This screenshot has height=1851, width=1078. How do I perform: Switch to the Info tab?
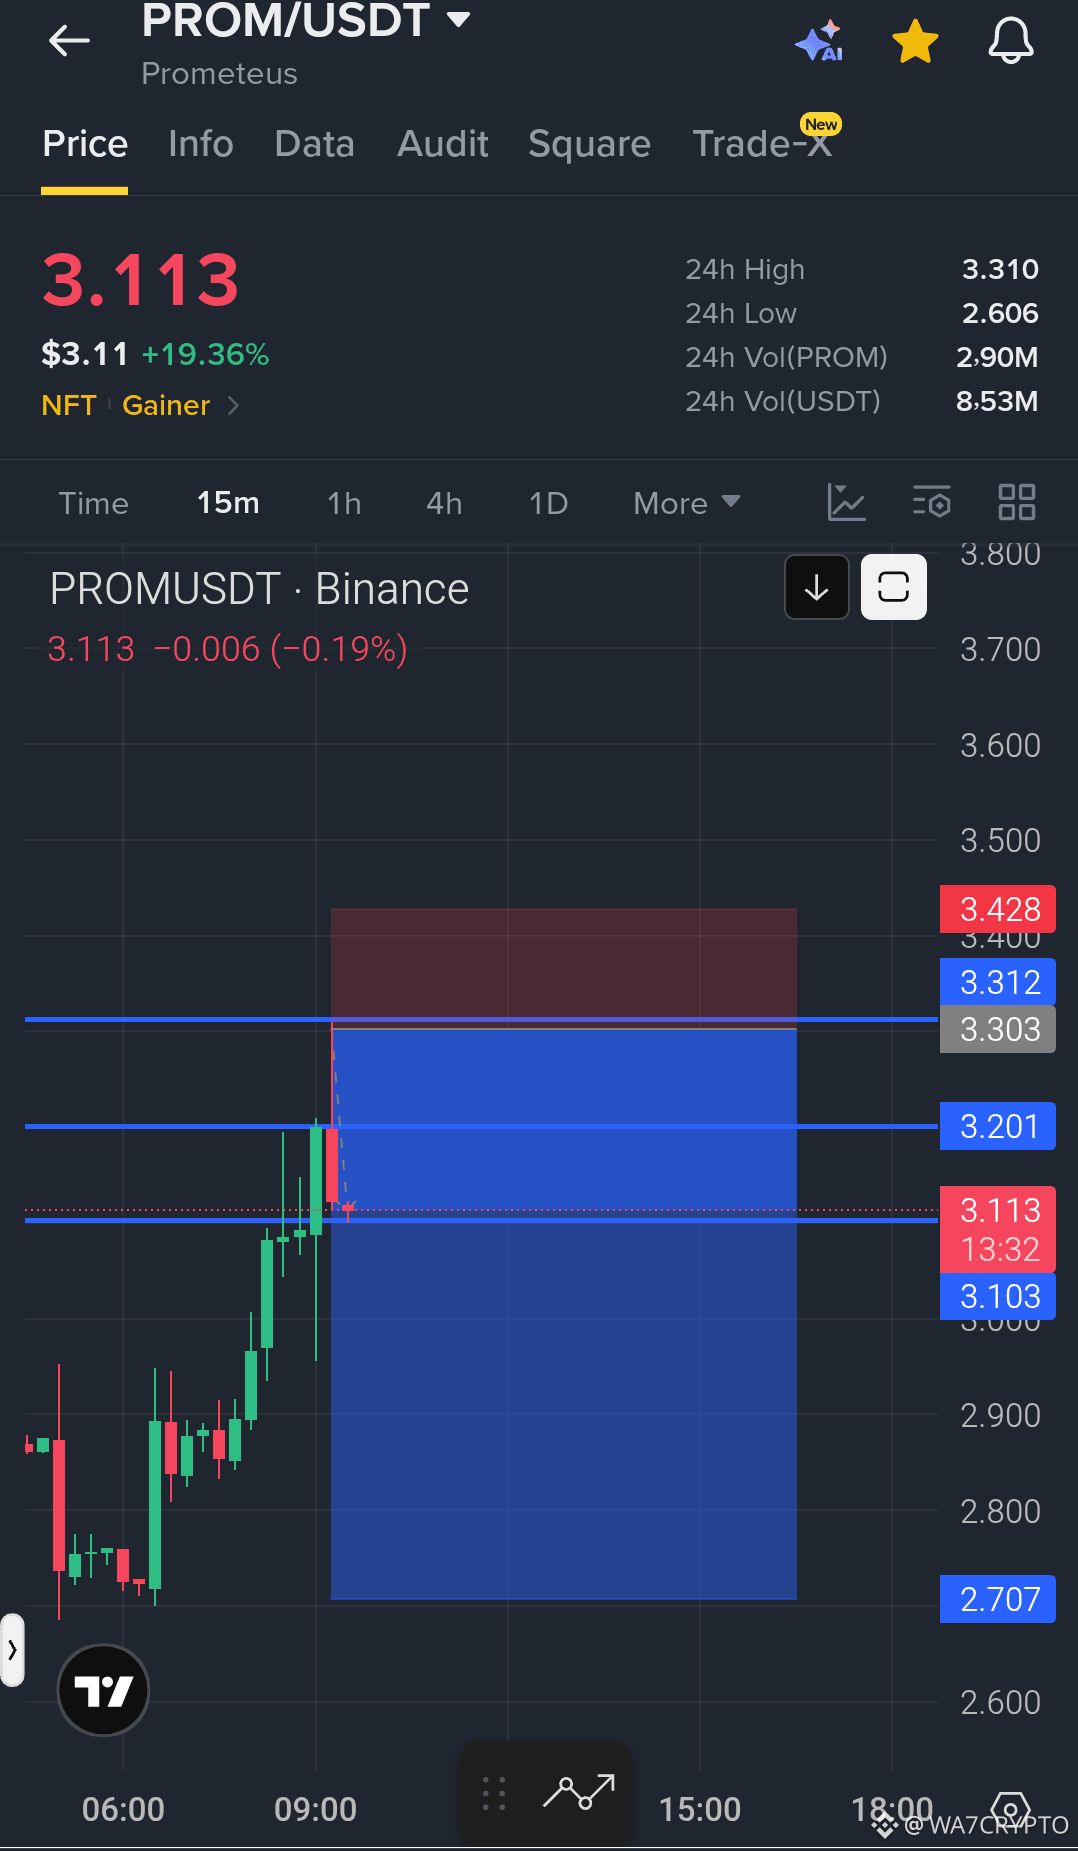[201, 144]
